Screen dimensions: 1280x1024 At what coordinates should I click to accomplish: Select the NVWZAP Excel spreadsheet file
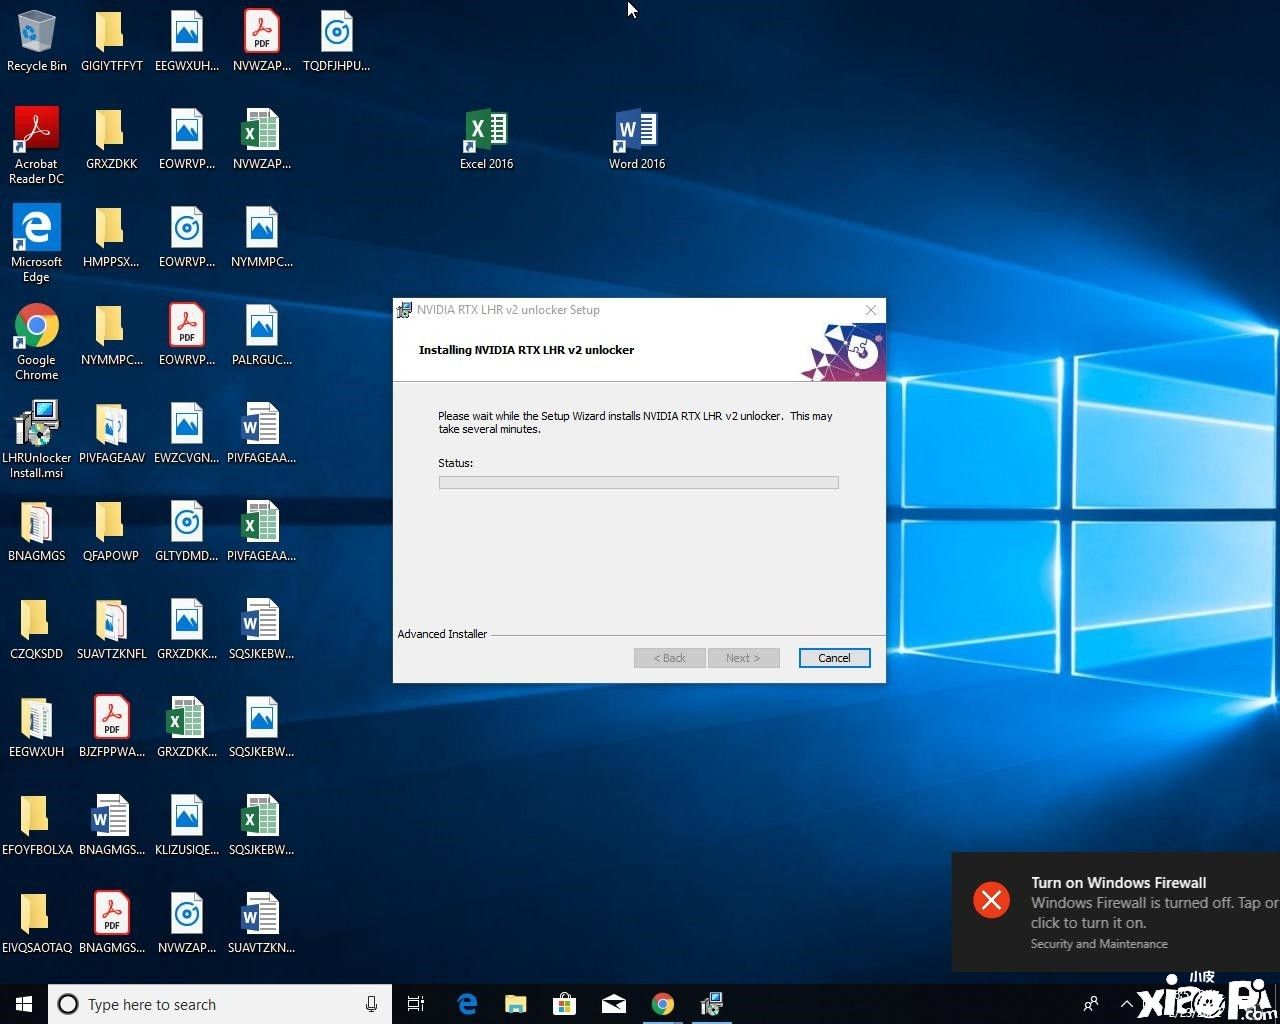262,139
